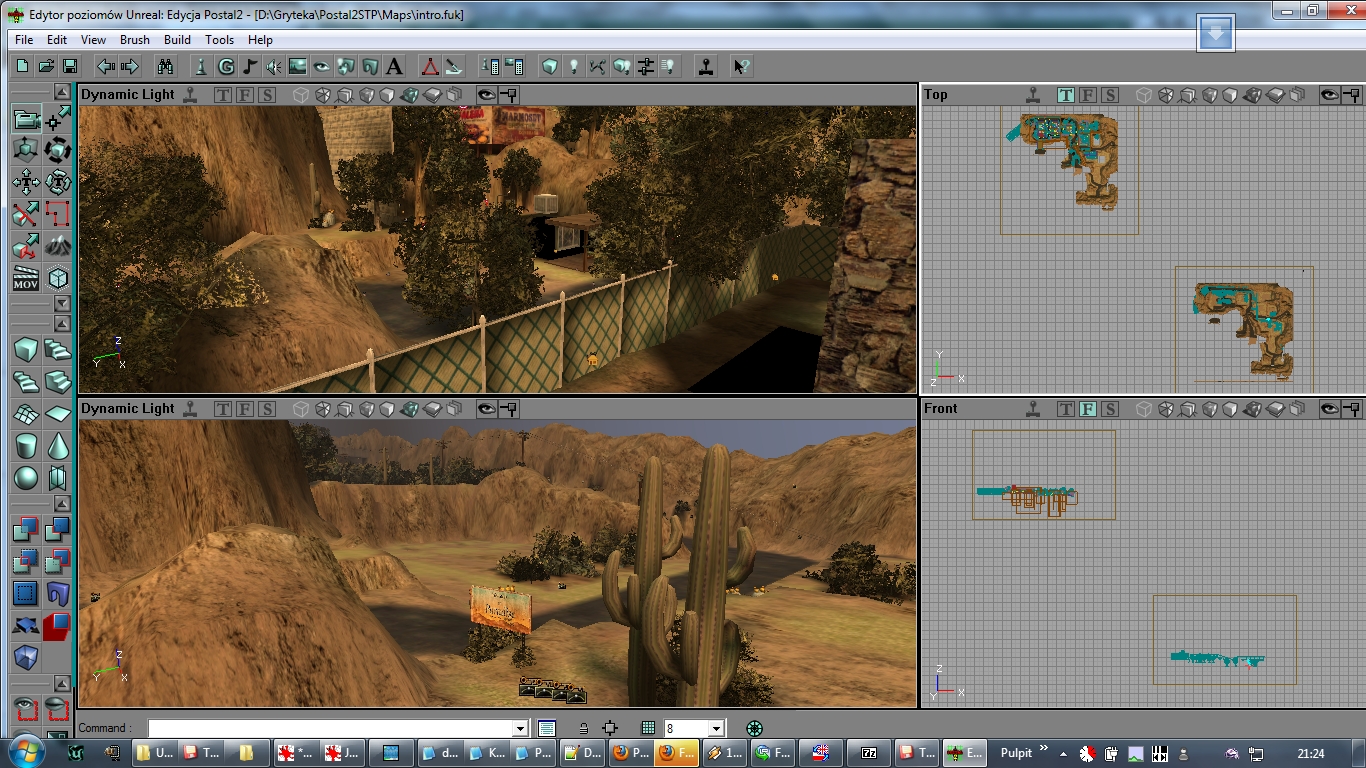The height and width of the screenshot is (768, 1366).
Task: Click the CSG Subtract brush icon
Action: (x=58, y=529)
